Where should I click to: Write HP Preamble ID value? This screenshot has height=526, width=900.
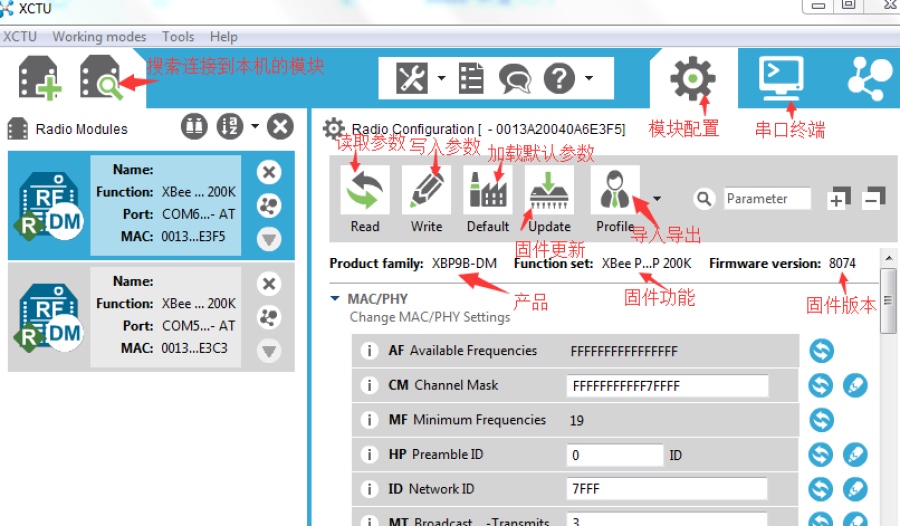coord(855,455)
